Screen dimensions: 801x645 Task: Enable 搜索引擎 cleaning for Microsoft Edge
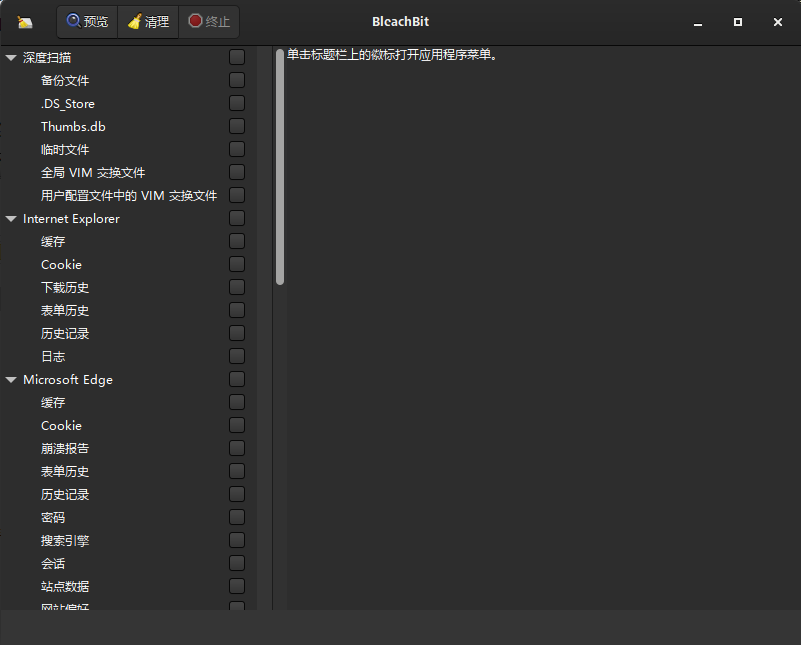click(x=236, y=540)
